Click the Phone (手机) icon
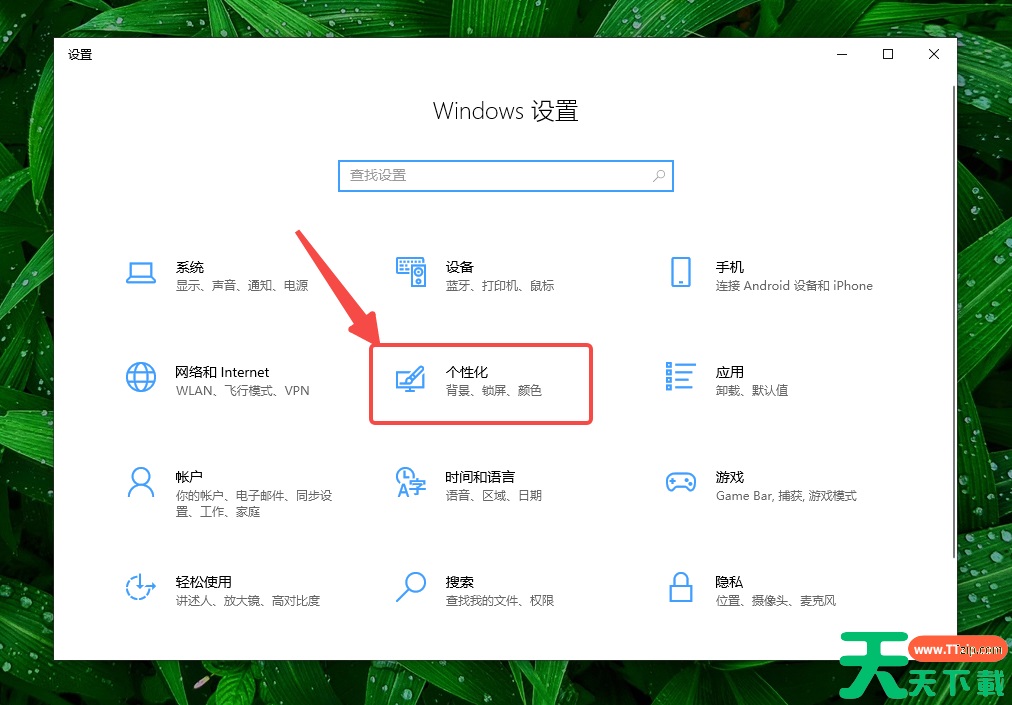Screen dimensions: 1012x705 pos(681,272)
